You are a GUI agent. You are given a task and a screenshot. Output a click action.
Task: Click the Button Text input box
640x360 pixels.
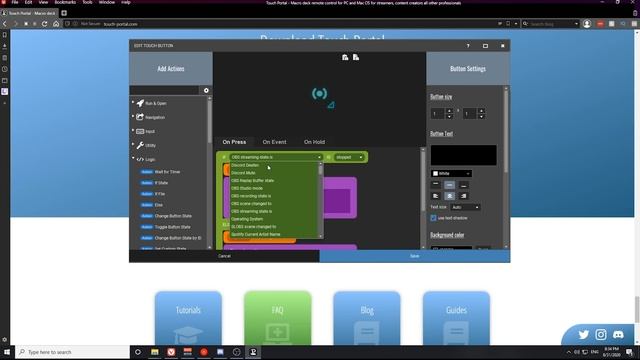pos(464,155)
